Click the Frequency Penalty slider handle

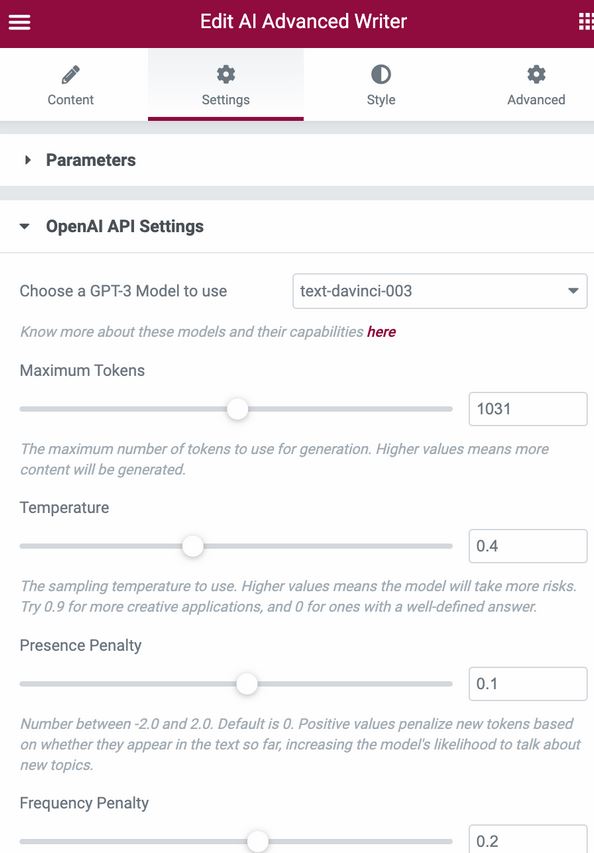pos(258,842)
